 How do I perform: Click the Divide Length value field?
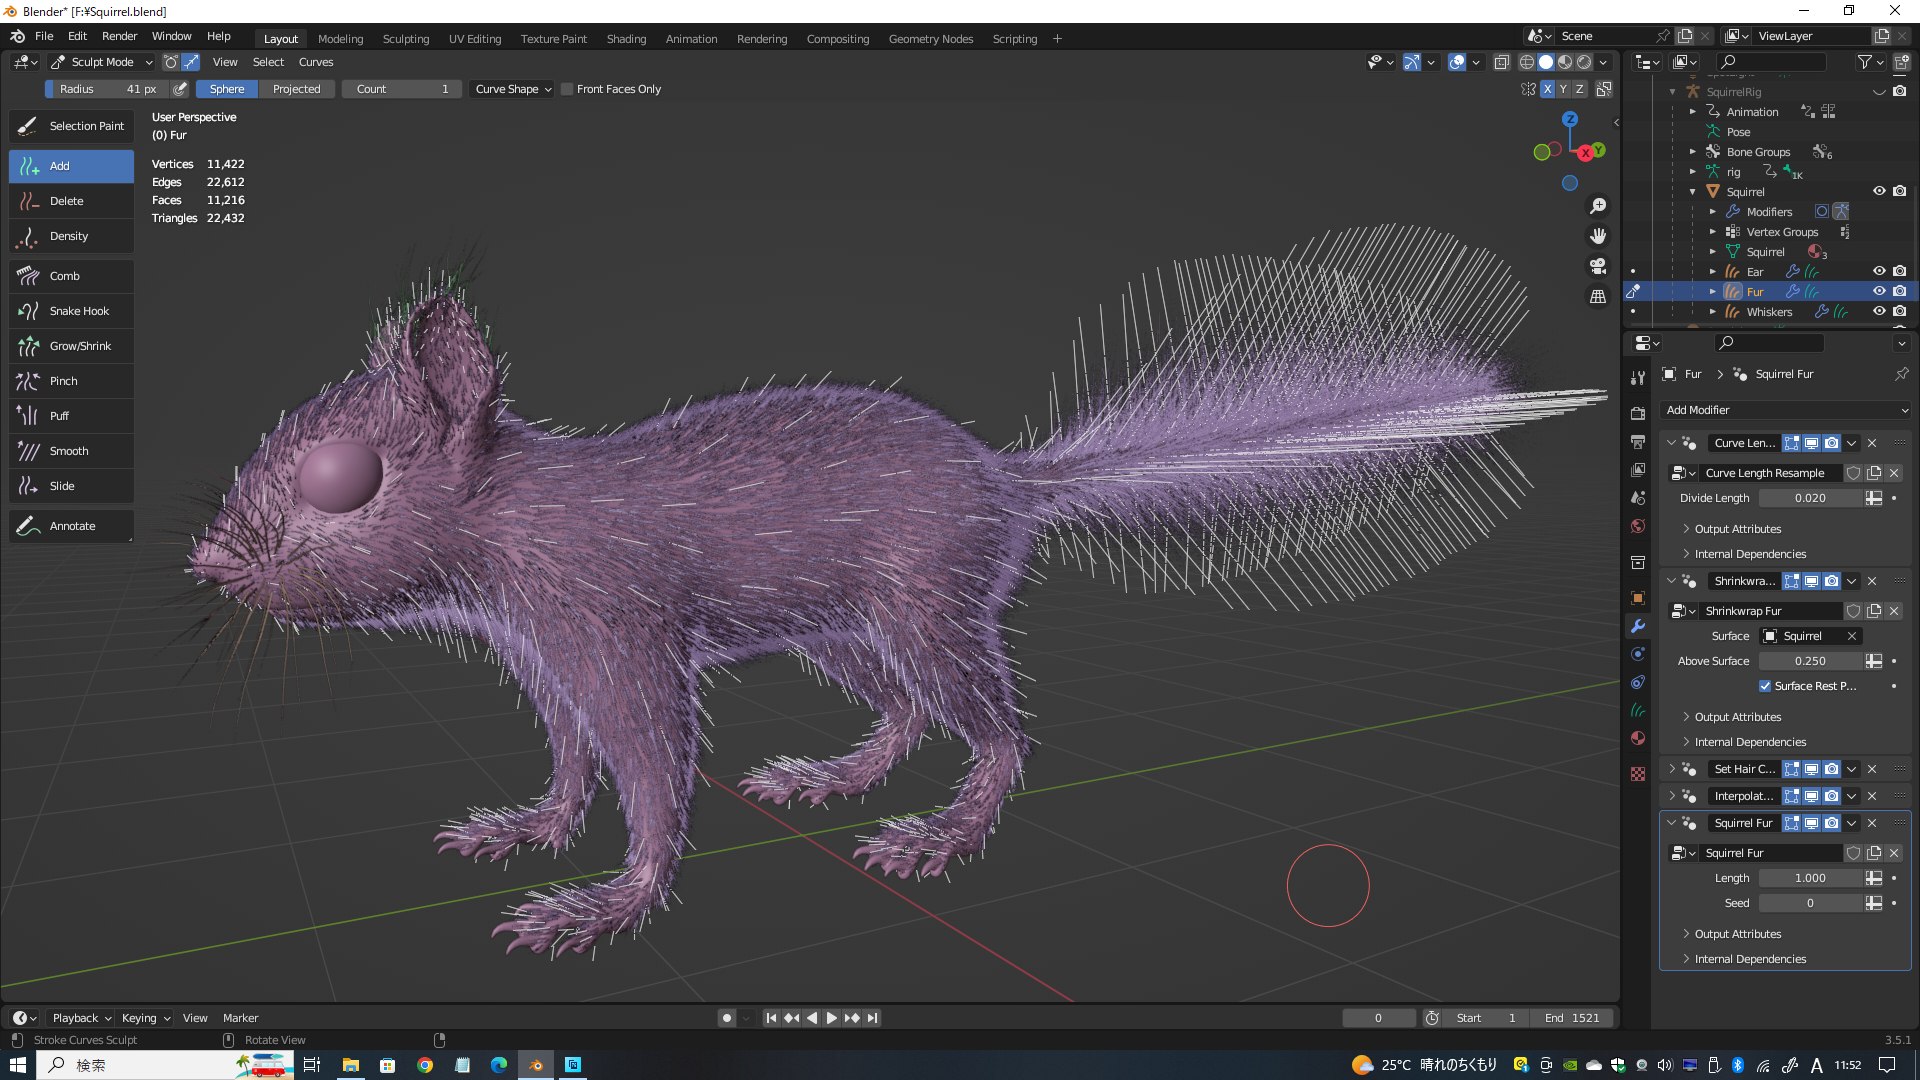pyautogui.click(x=1810, y=498)
